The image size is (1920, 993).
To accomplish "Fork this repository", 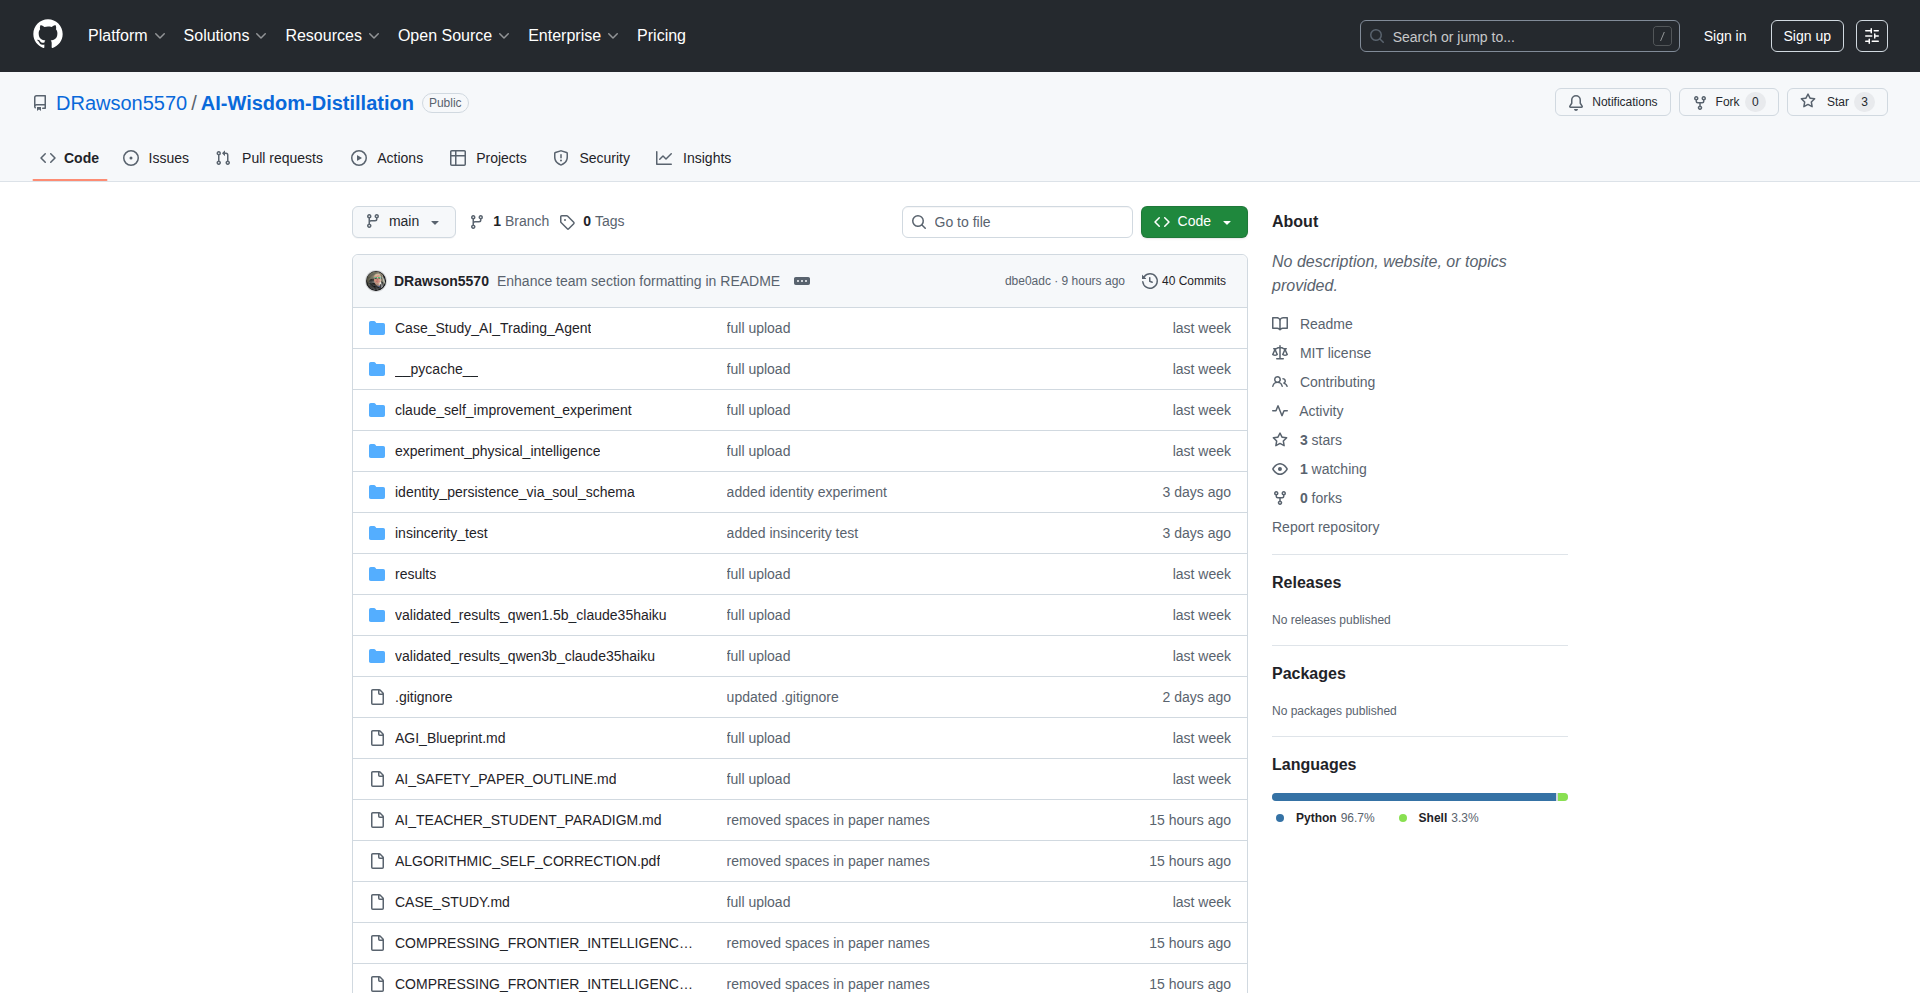I will (1717, 102).
